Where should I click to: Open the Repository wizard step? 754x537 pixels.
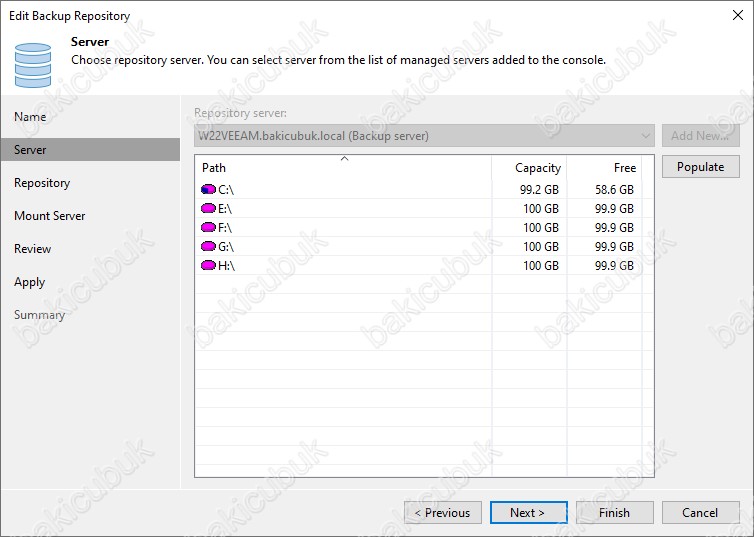click(x=42, y=183)
